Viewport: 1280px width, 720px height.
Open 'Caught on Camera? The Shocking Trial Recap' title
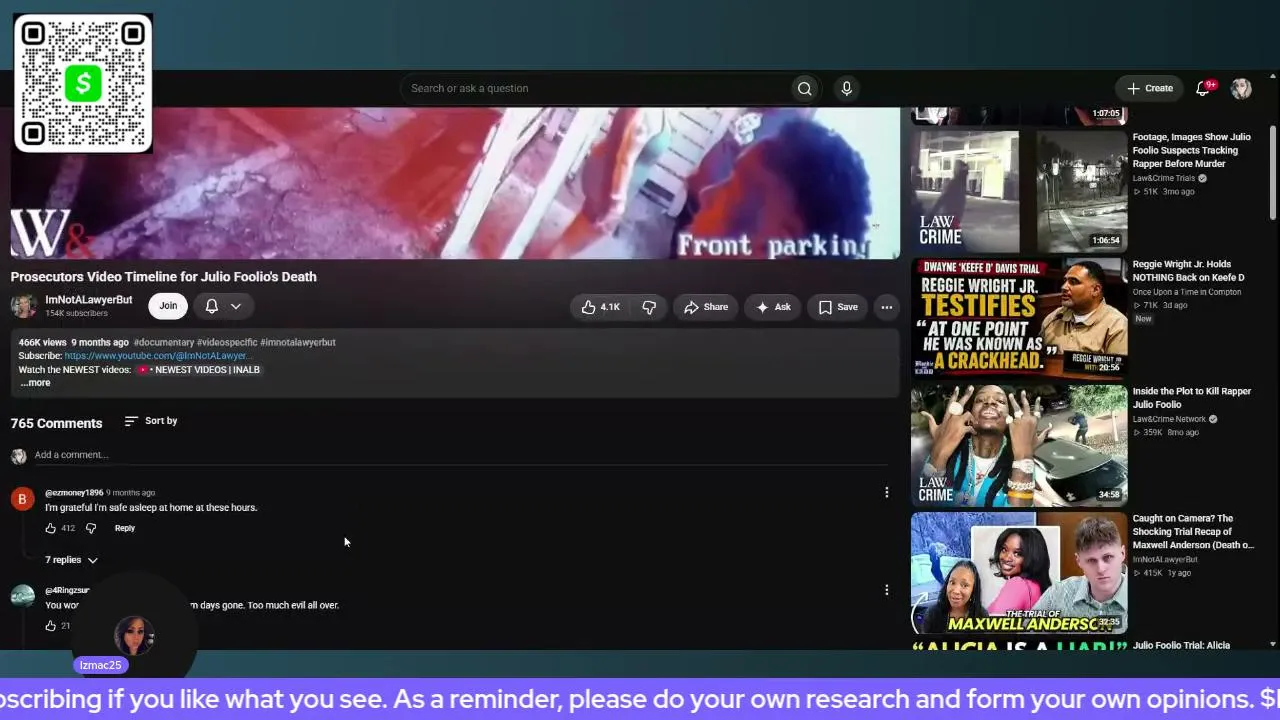click(x=1193, y=532)
